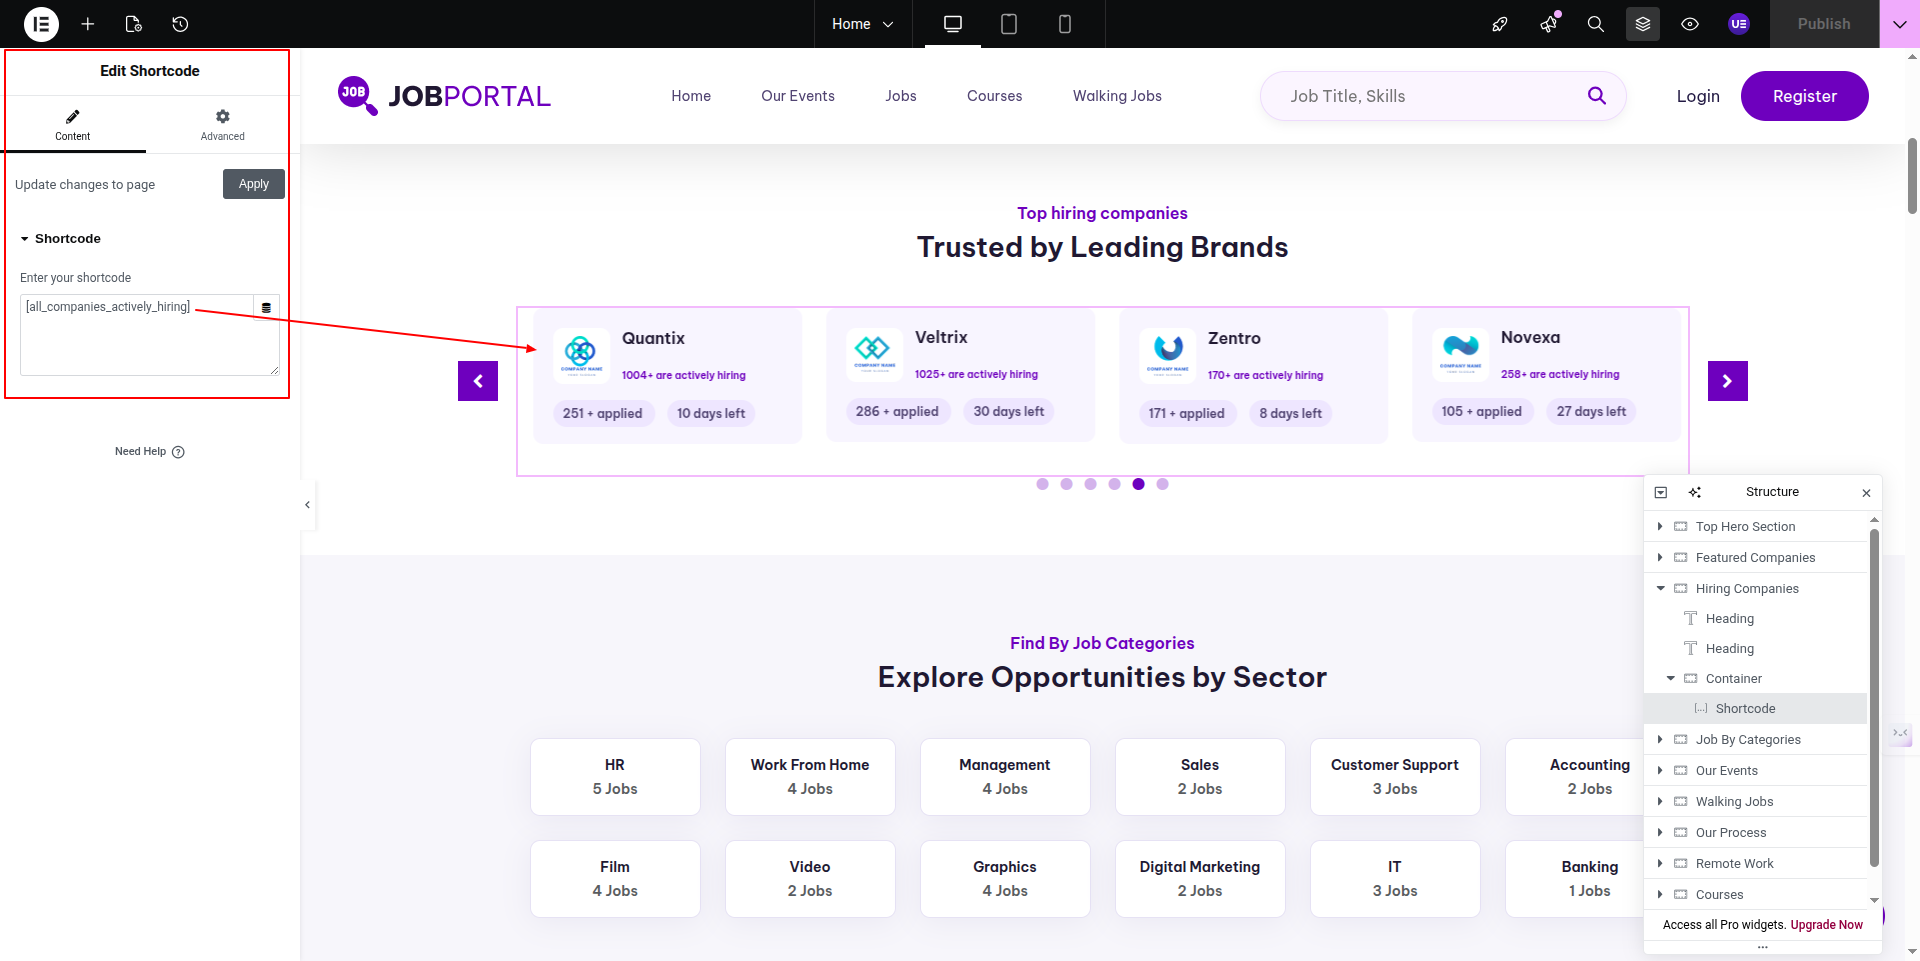Switch to the Advanced tab
Screen dimensions: 1920x961
tap(222, 125)
